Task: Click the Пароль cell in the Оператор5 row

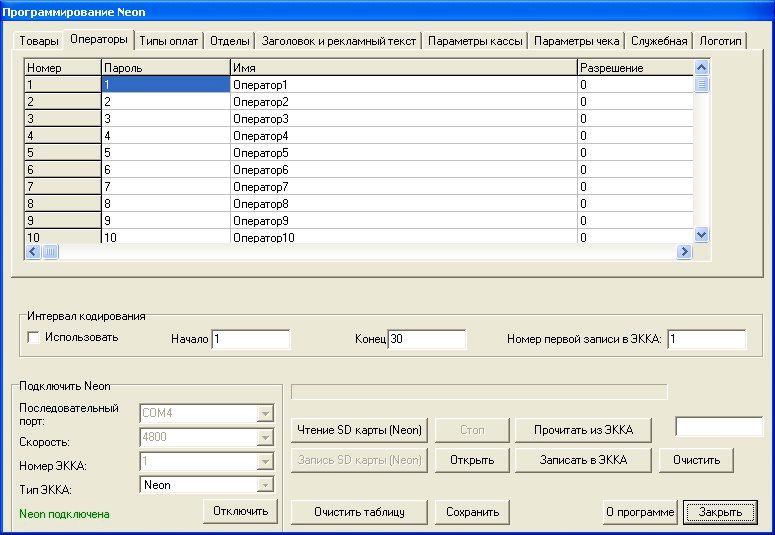Action: tap(166, 153)
